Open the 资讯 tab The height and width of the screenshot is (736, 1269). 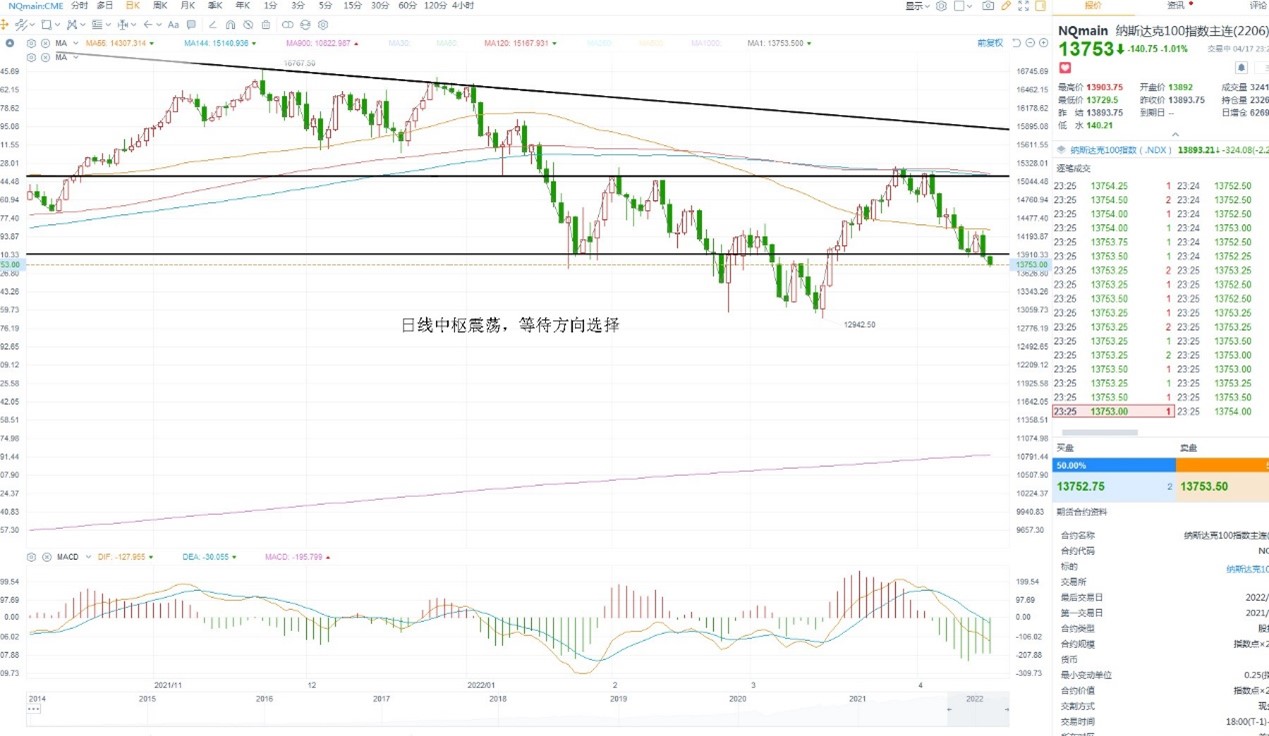pyautogui.click(x=1176, y=6)
